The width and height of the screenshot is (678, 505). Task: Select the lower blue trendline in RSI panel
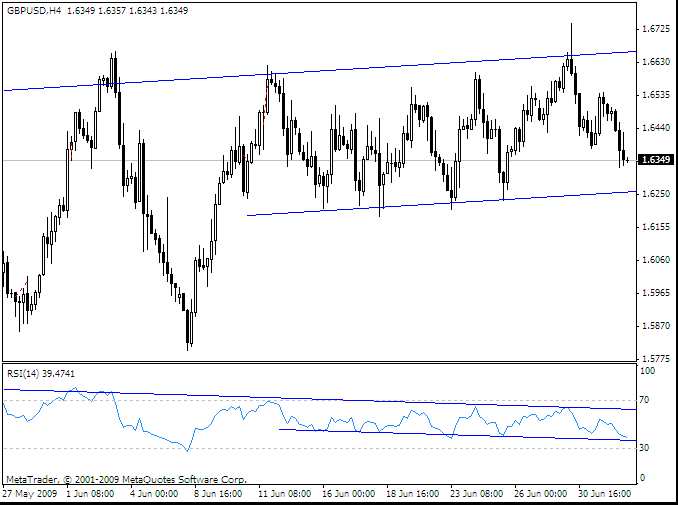[458, 435]
